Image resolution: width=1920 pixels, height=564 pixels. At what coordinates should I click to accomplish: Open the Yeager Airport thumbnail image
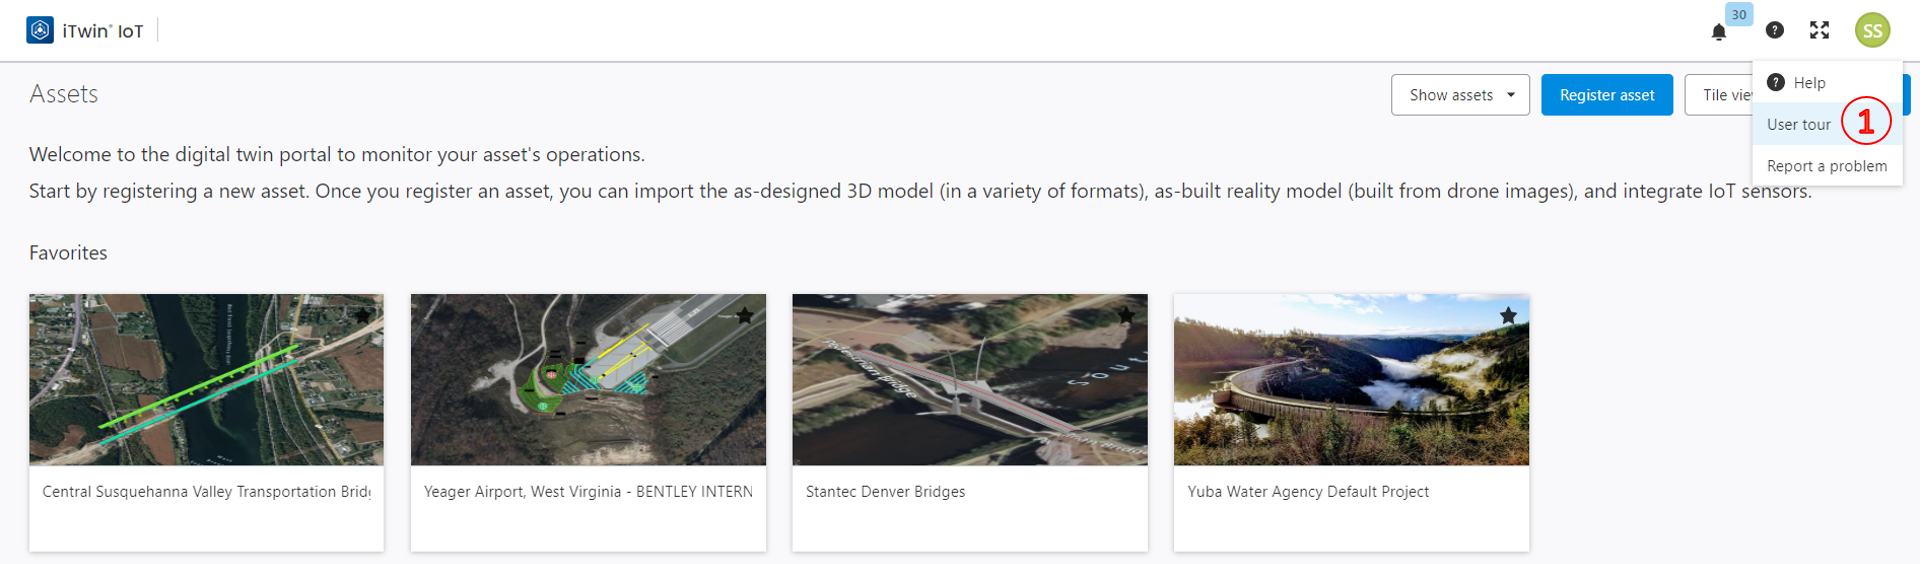[x=588, y=380]
